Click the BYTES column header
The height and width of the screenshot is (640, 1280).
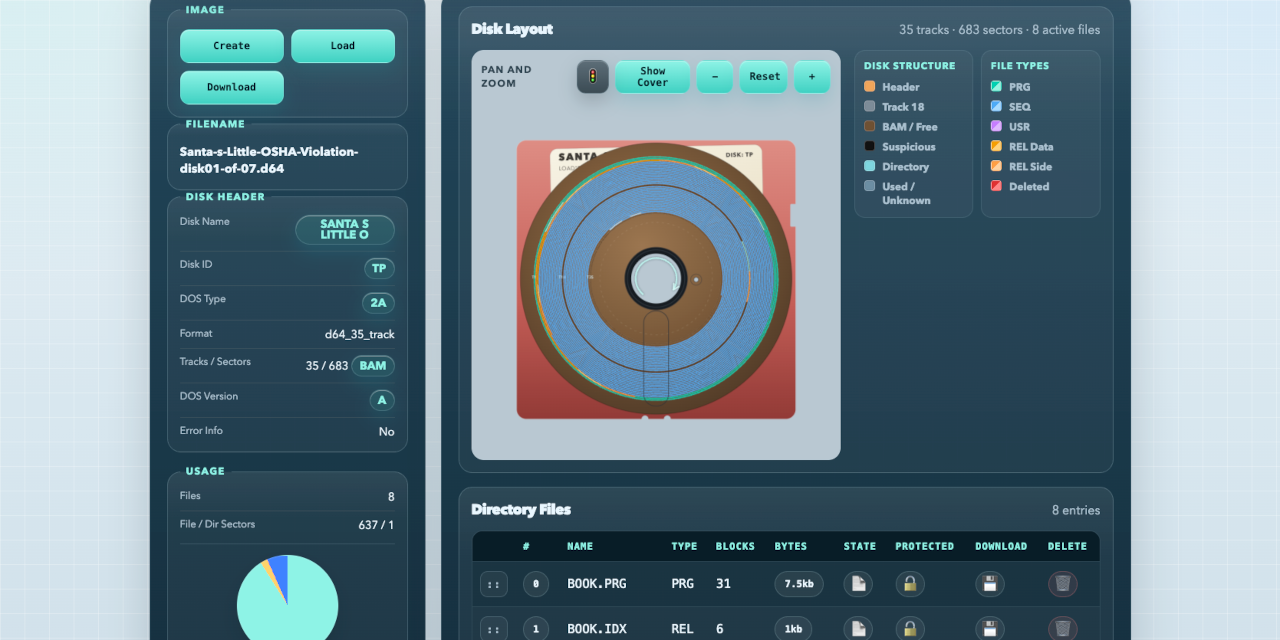[791, 547]
